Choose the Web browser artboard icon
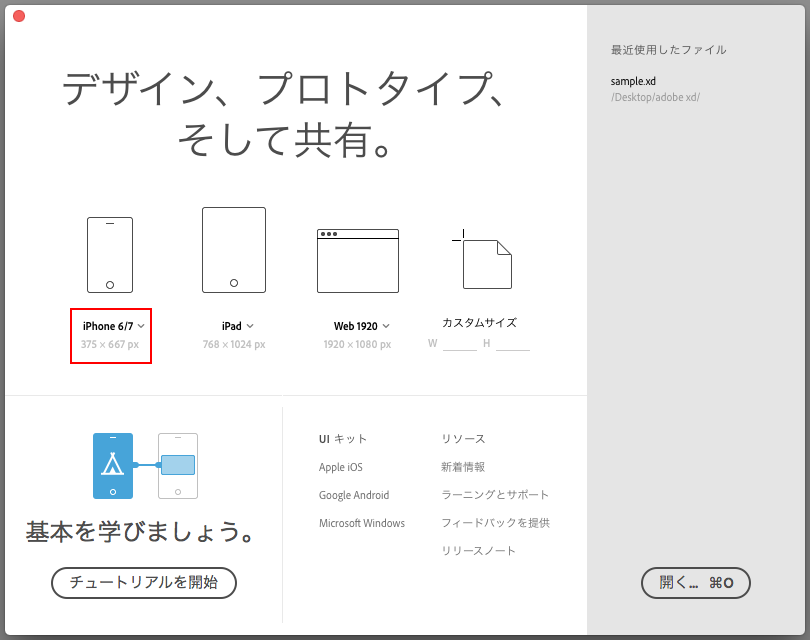 [358, 261]
